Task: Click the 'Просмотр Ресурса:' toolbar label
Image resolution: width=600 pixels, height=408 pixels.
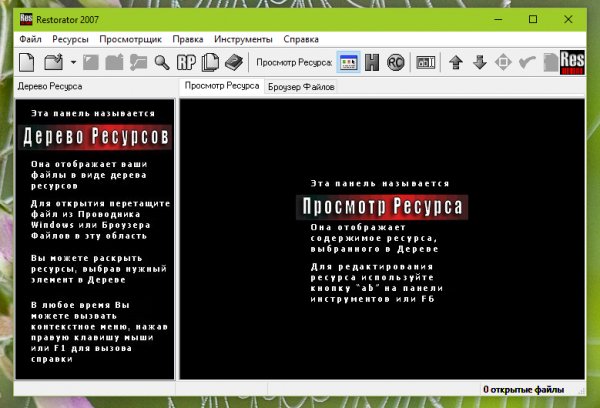Action: [x=294, y=62]
